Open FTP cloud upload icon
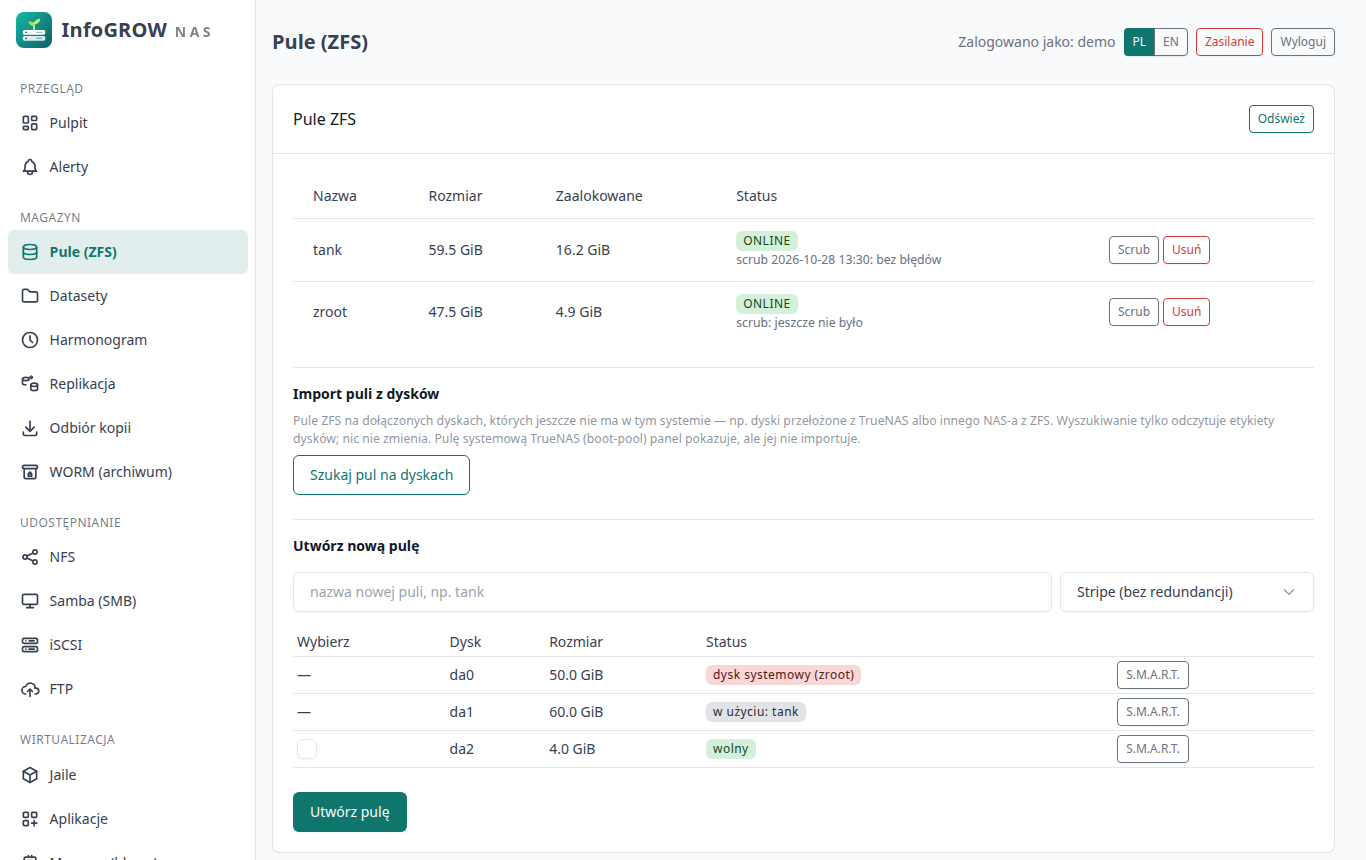 point(30,689)
